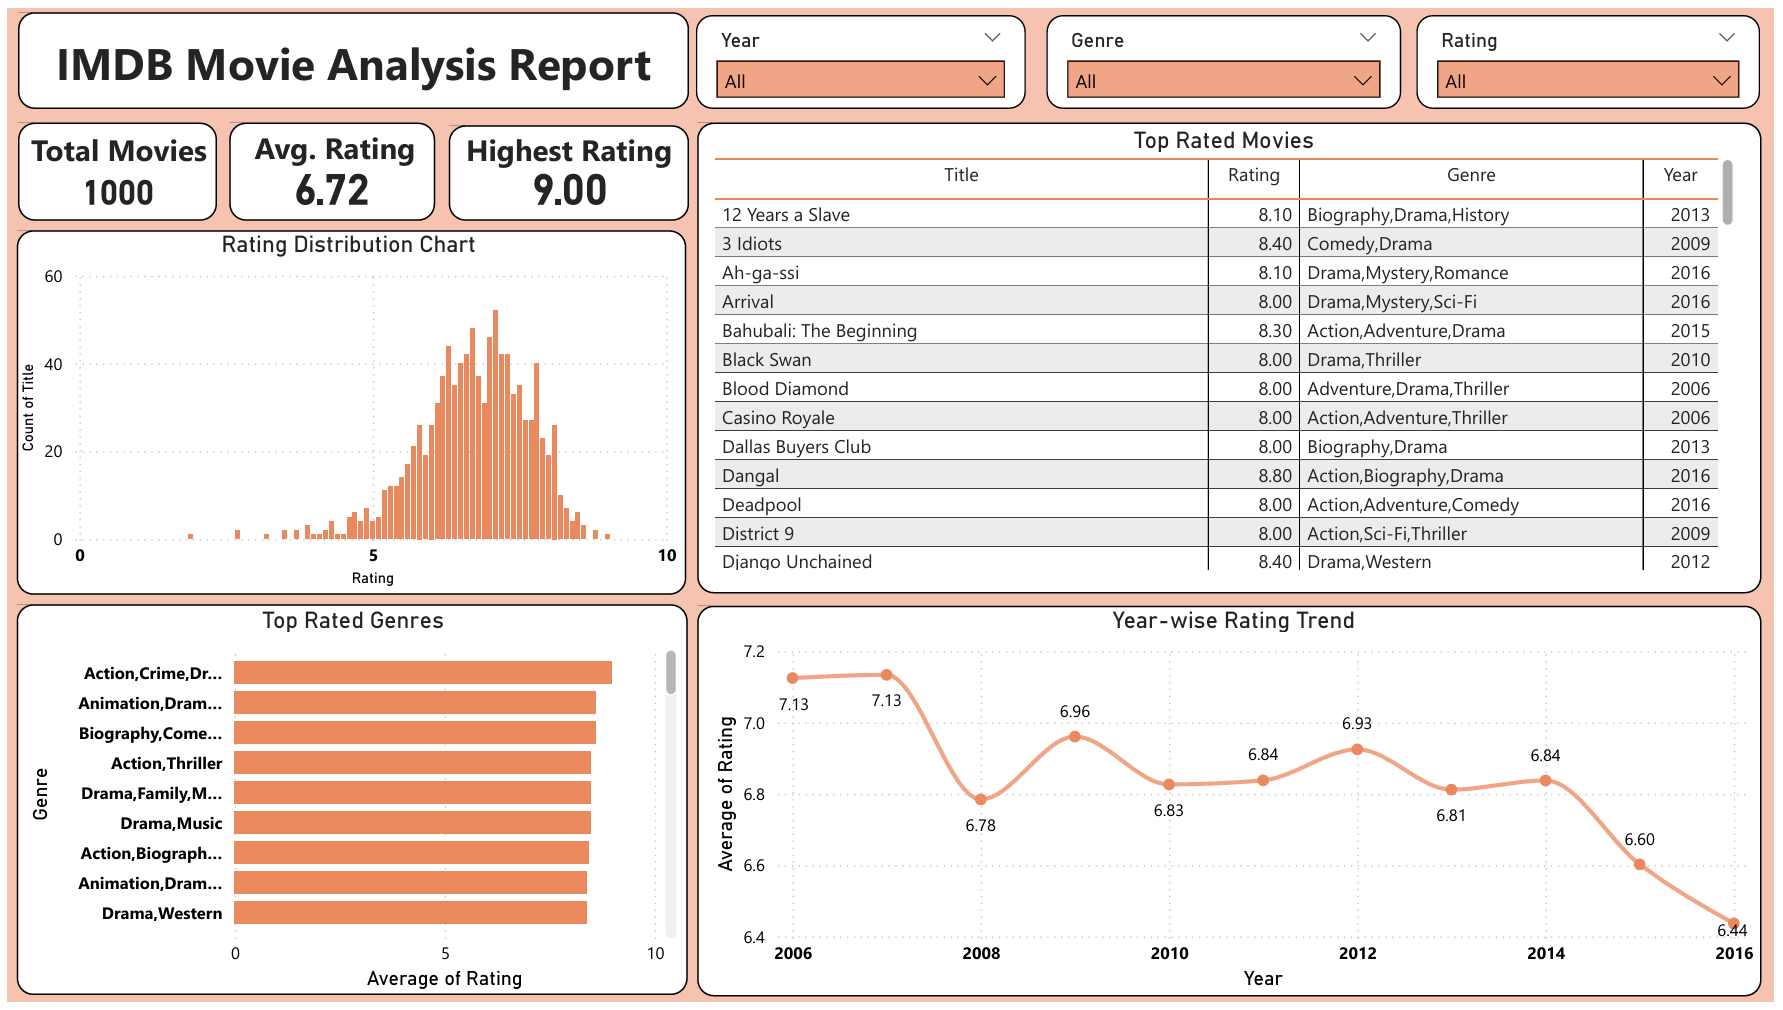Image resolution: width=1783 pixels, height=1010 pixels.
Task: Click the 2016 data point valued 6.44
Action: coord(1734,923)
